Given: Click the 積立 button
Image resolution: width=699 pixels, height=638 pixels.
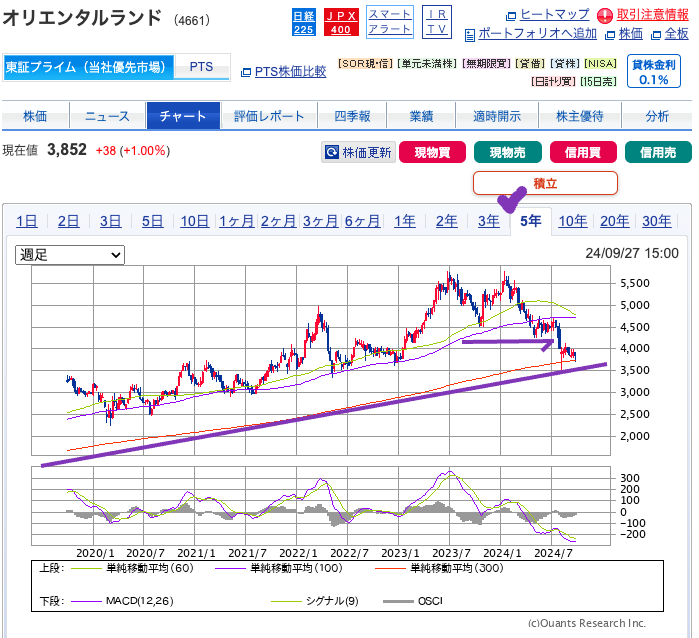Looking at the screenshot, I should pyautogui.click(x=545, y=183).
